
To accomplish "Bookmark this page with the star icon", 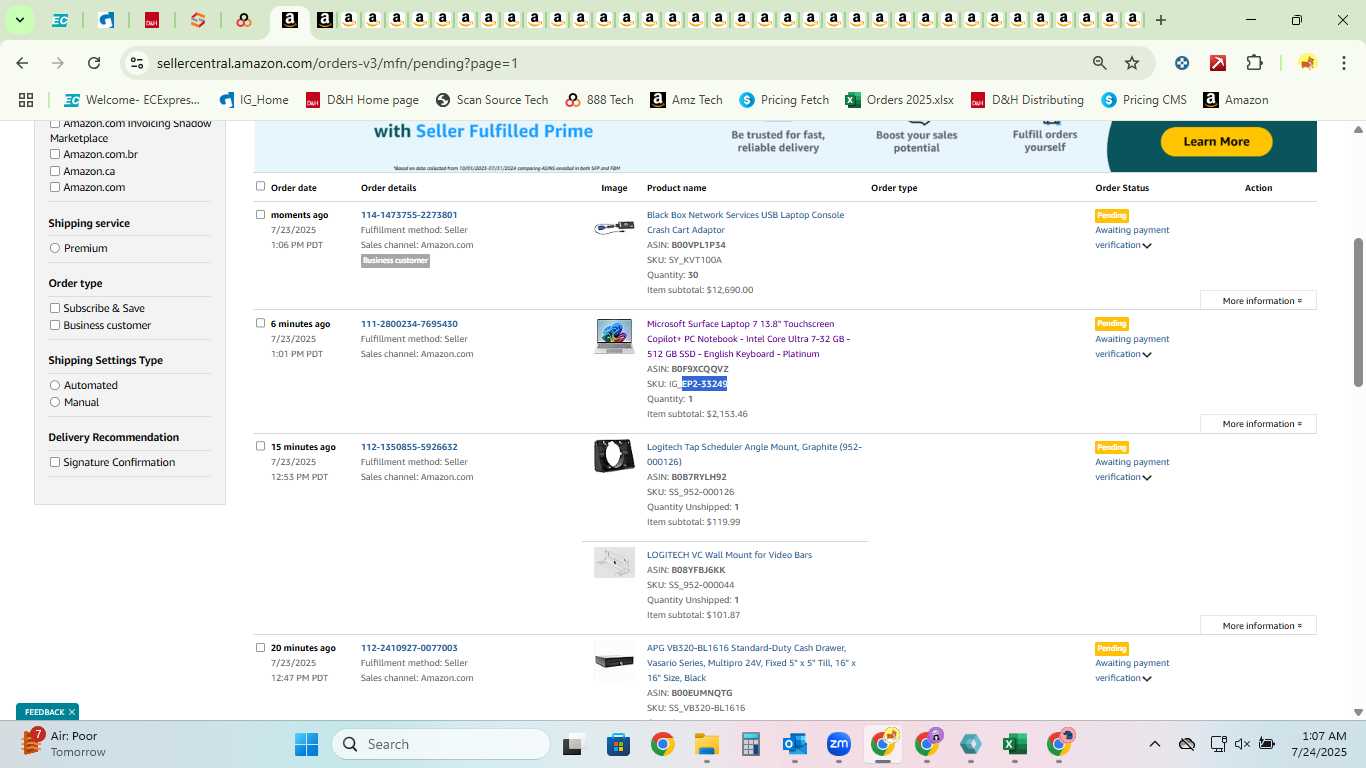I will (1132, 63).
